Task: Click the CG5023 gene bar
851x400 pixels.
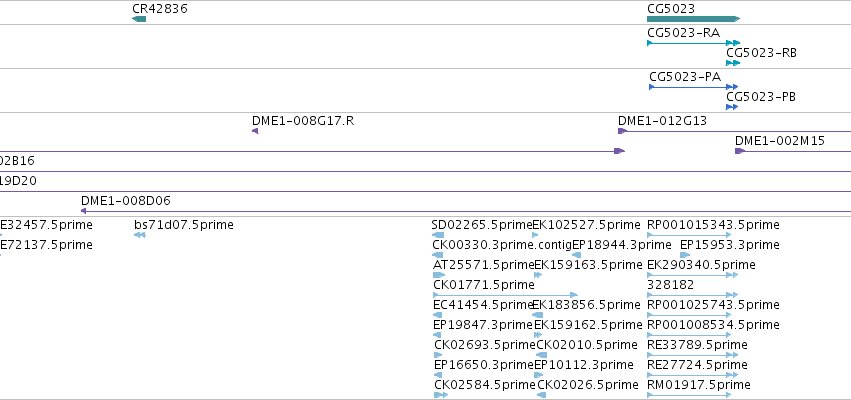Action: [694, 19]
